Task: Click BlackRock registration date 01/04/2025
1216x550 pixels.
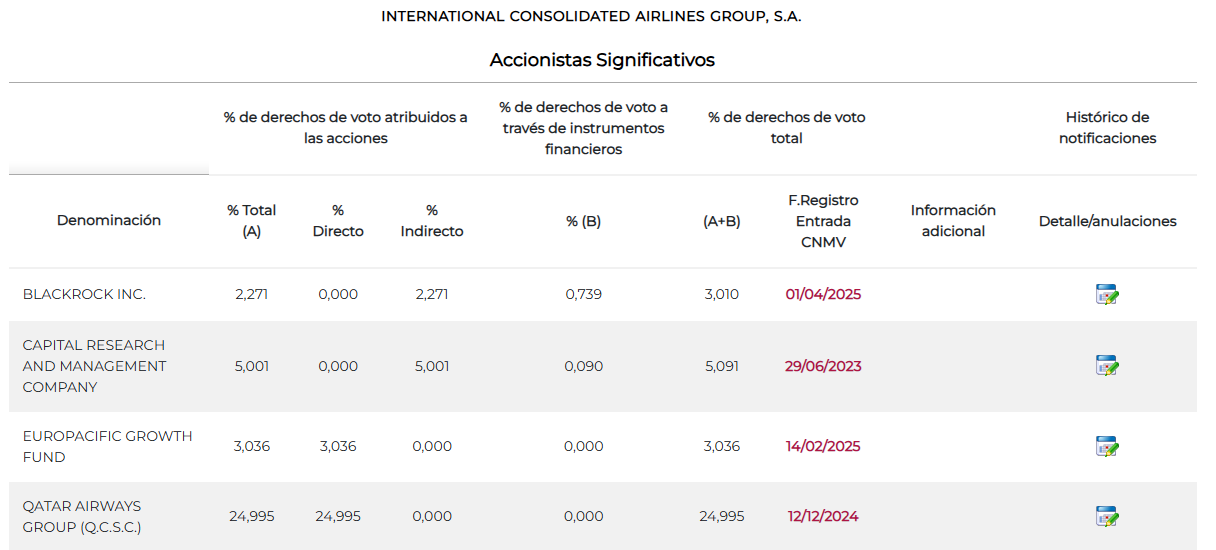Action: point(823,294)
